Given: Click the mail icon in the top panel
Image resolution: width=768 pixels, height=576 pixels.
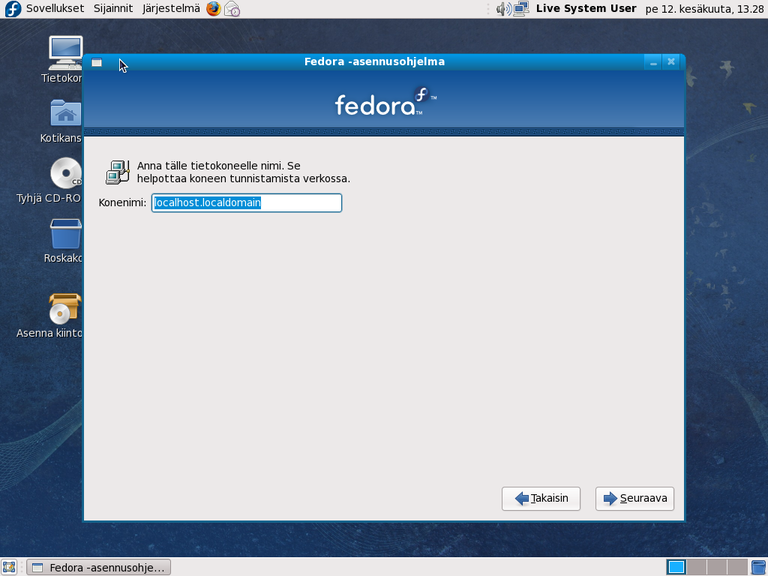Looking at the screenshot, I should coord(232,9).
